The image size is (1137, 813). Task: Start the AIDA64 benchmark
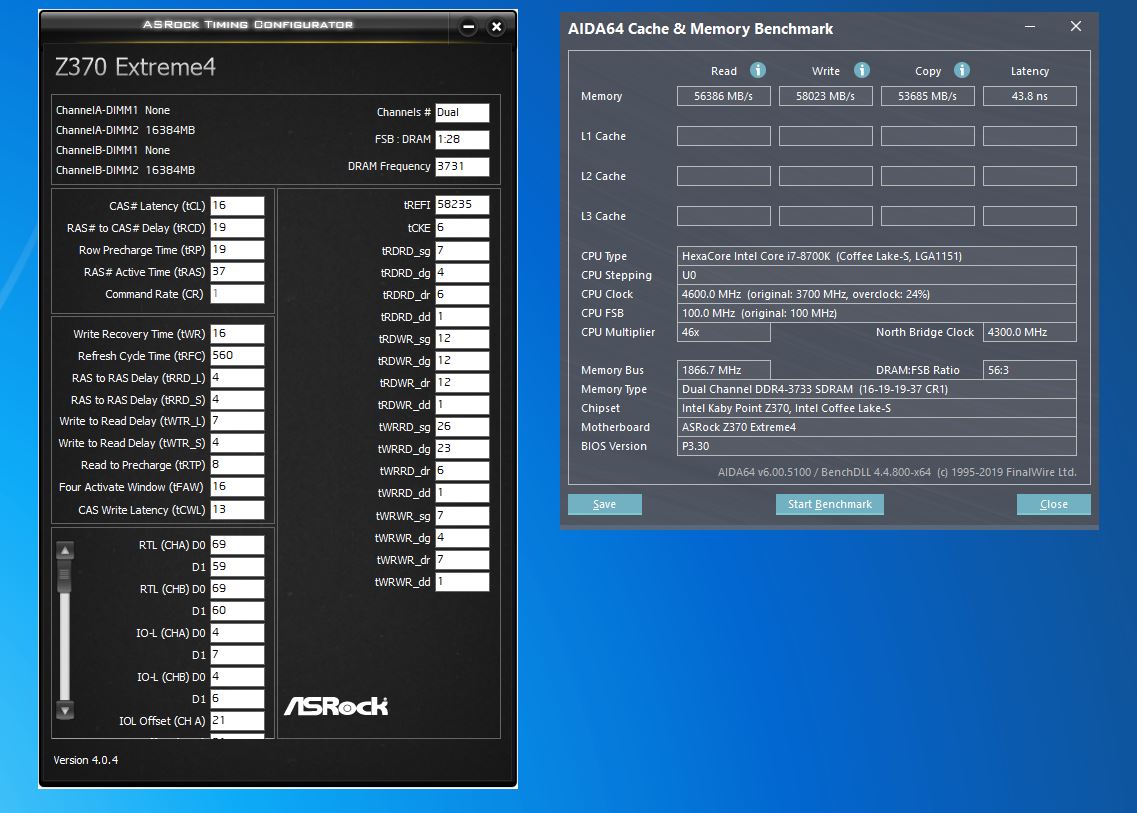click(x=830, y=504)
